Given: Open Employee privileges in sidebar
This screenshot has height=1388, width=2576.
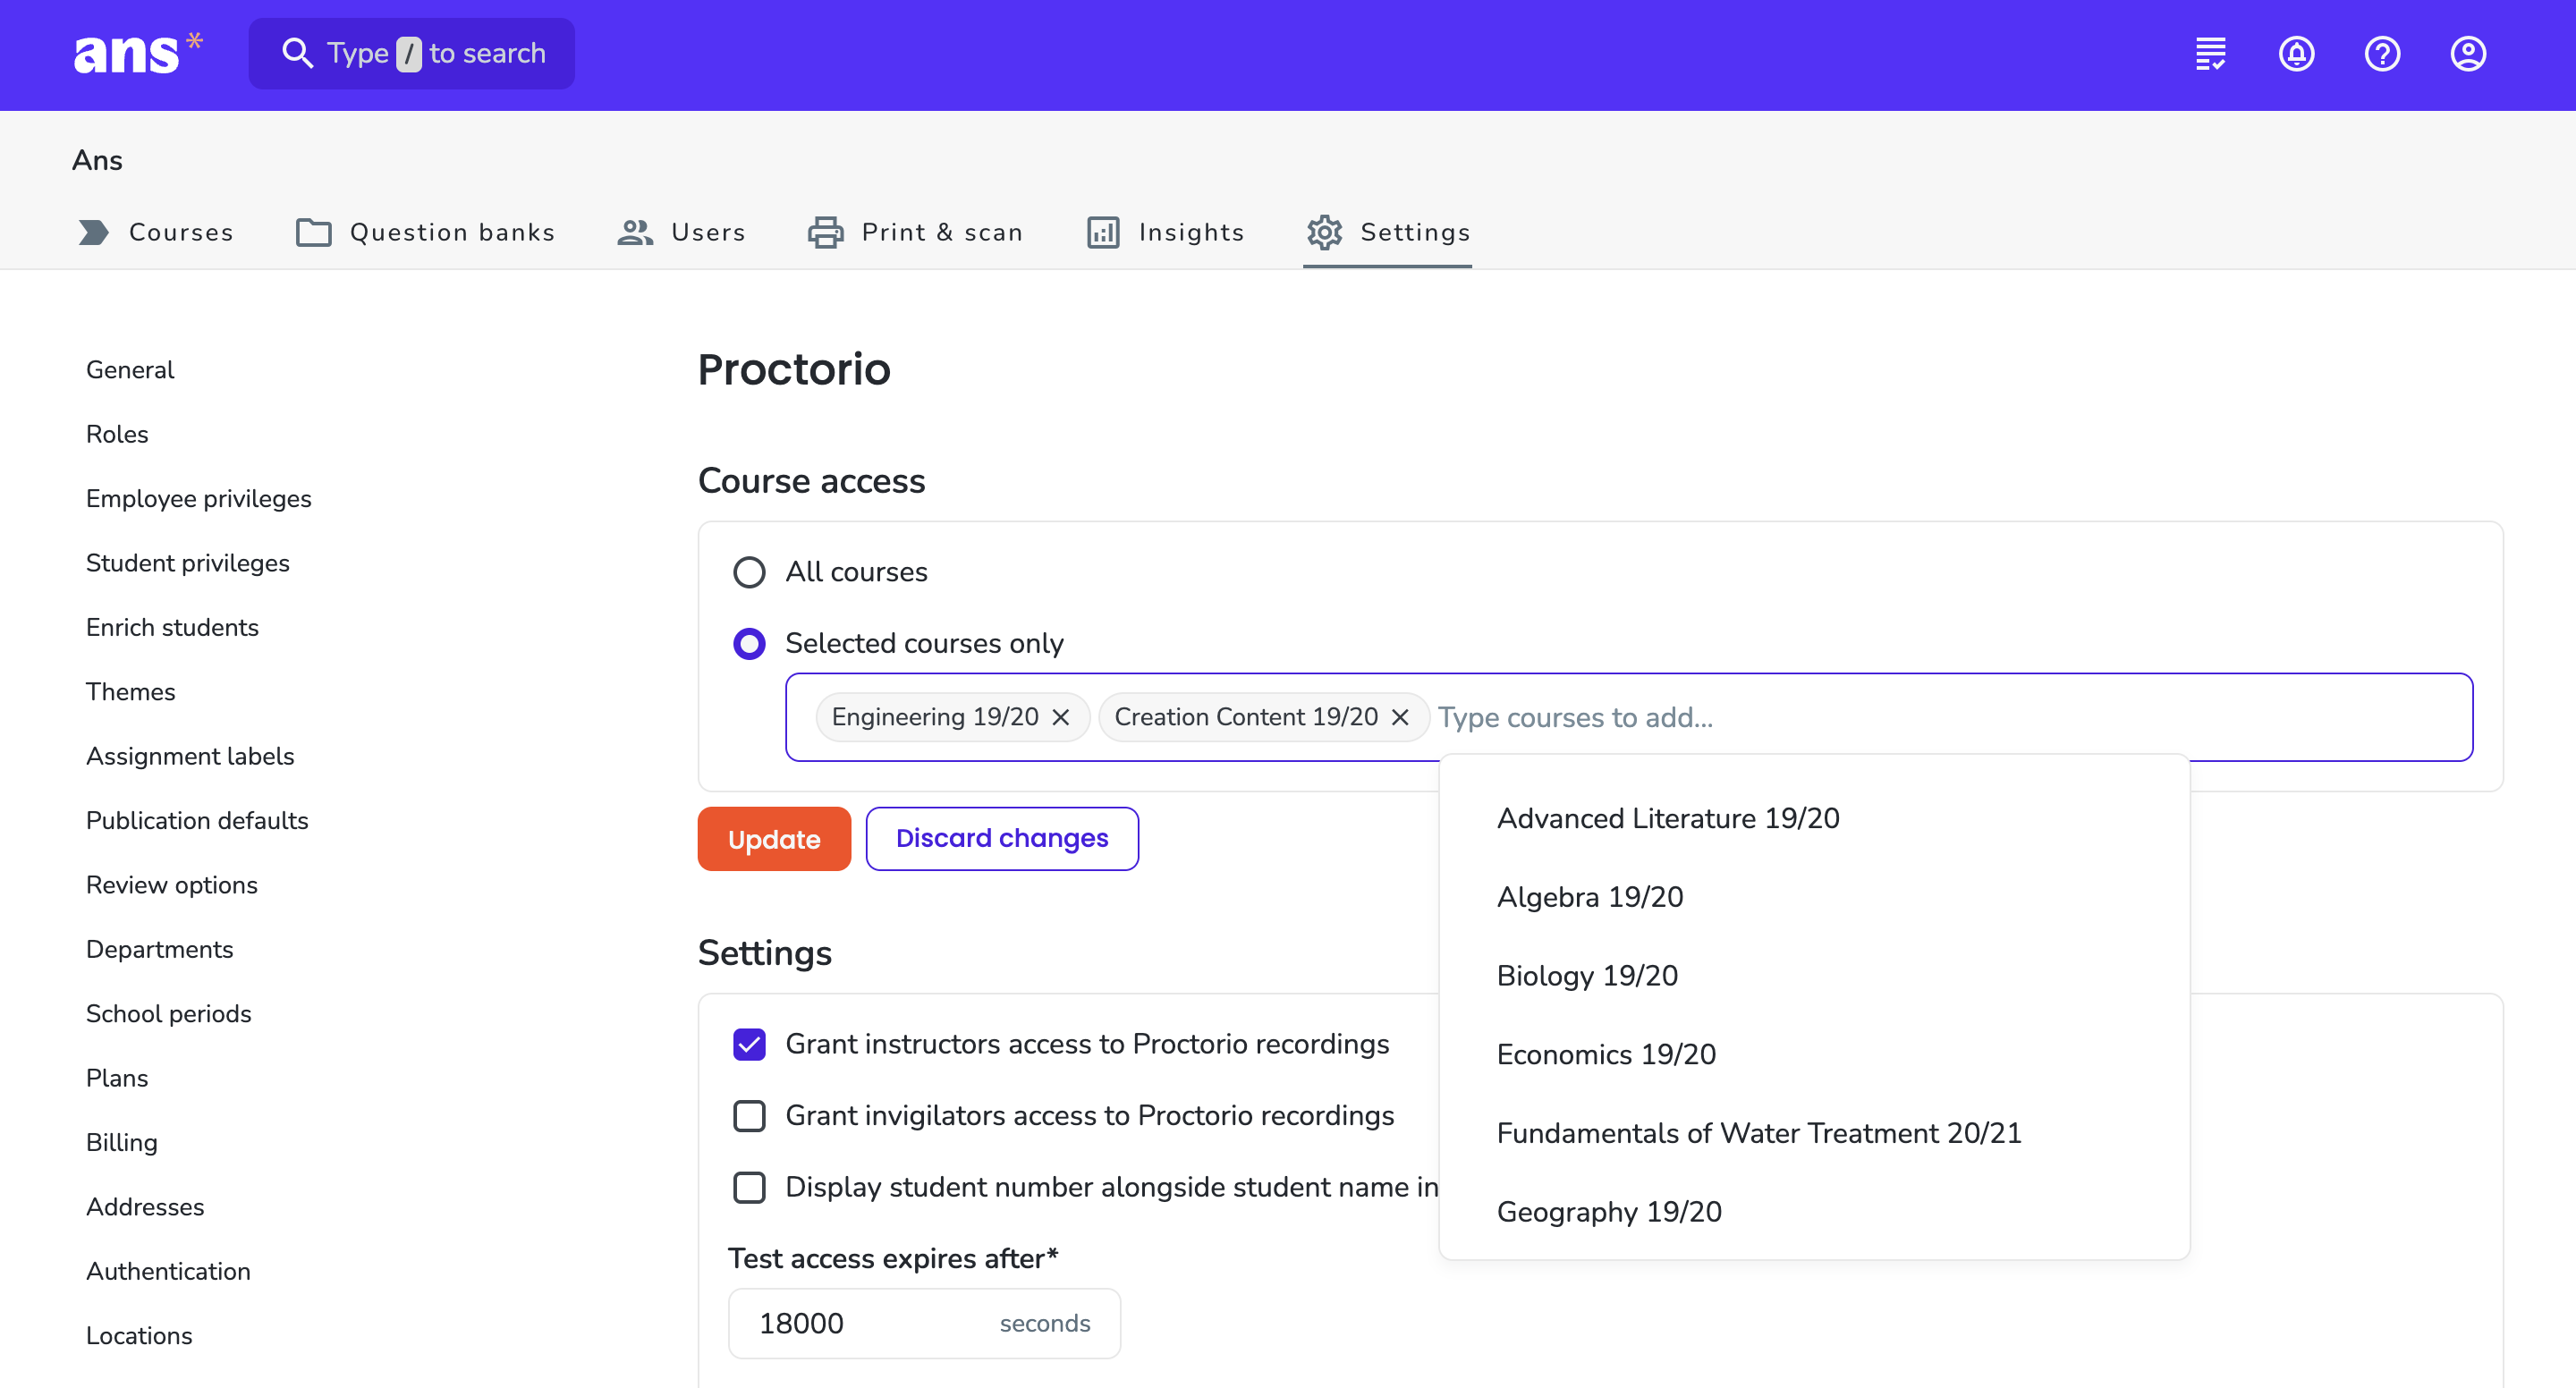Looking at the screenshot, I should tap(199, 499).
